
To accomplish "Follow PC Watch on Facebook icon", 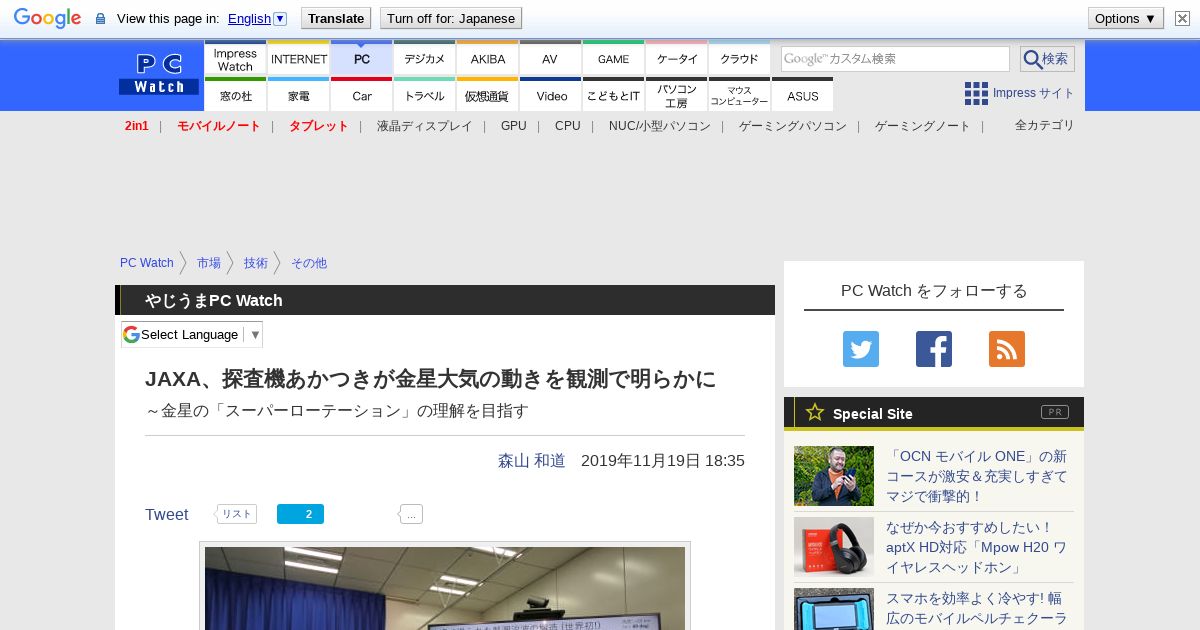I will (934, 349).
